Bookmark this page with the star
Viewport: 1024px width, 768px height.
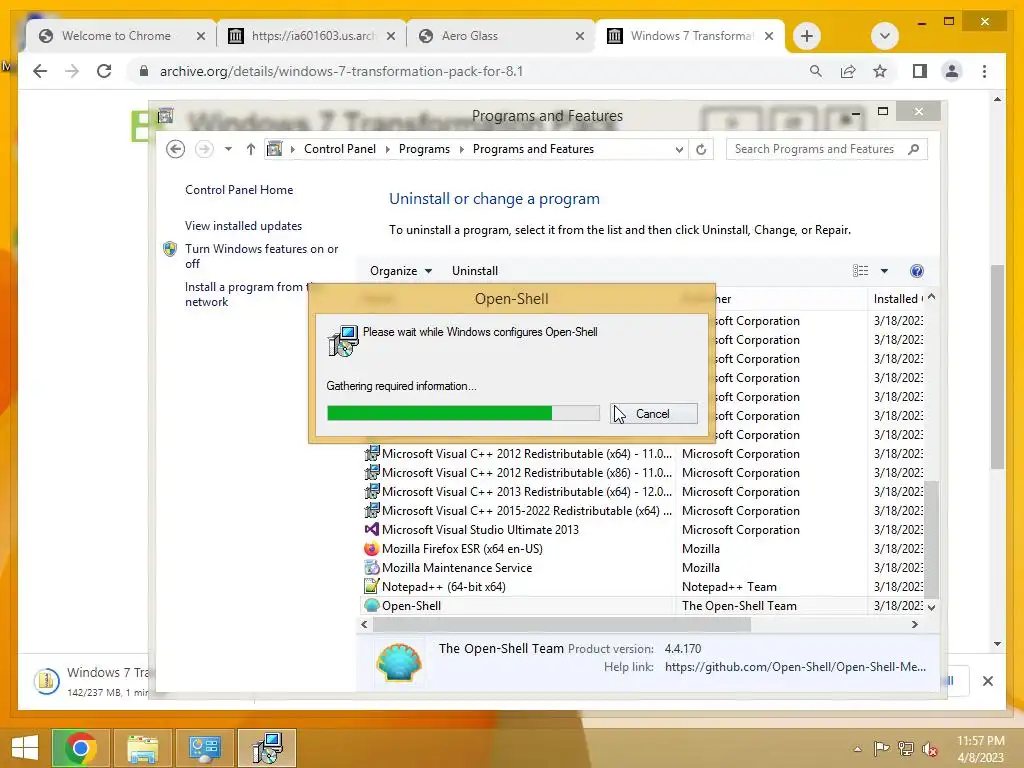pyautogui.click(x=880, y=71)
